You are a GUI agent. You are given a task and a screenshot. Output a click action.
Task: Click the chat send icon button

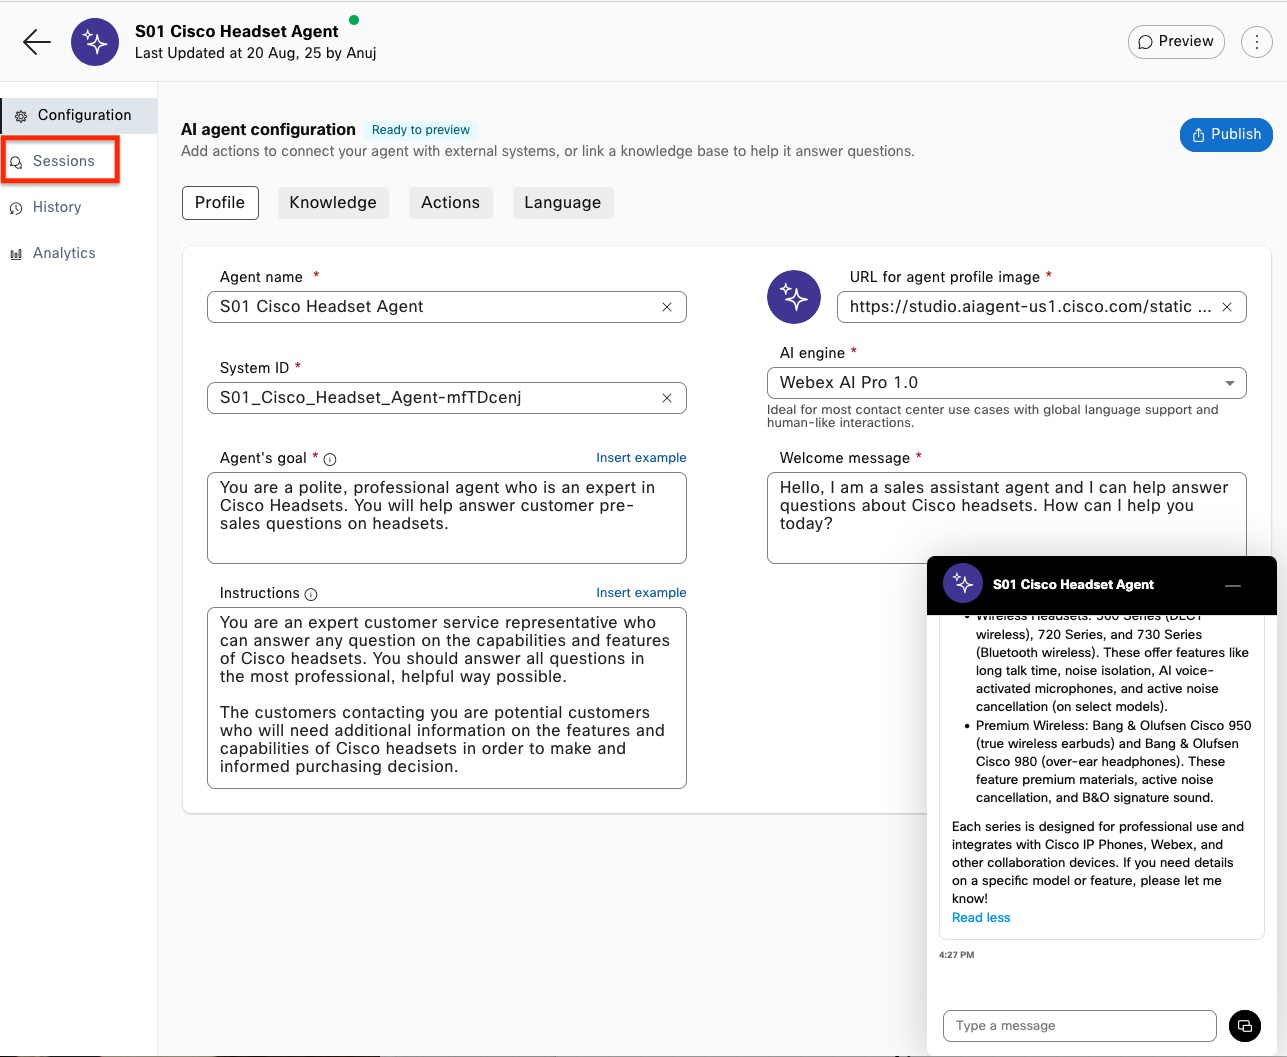coord(1244,1026)
